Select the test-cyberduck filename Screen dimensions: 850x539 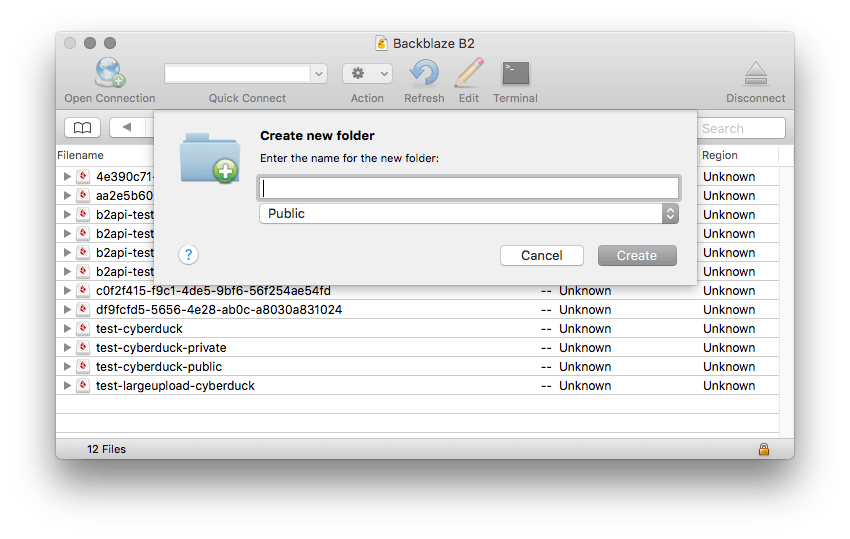[139, 329]
